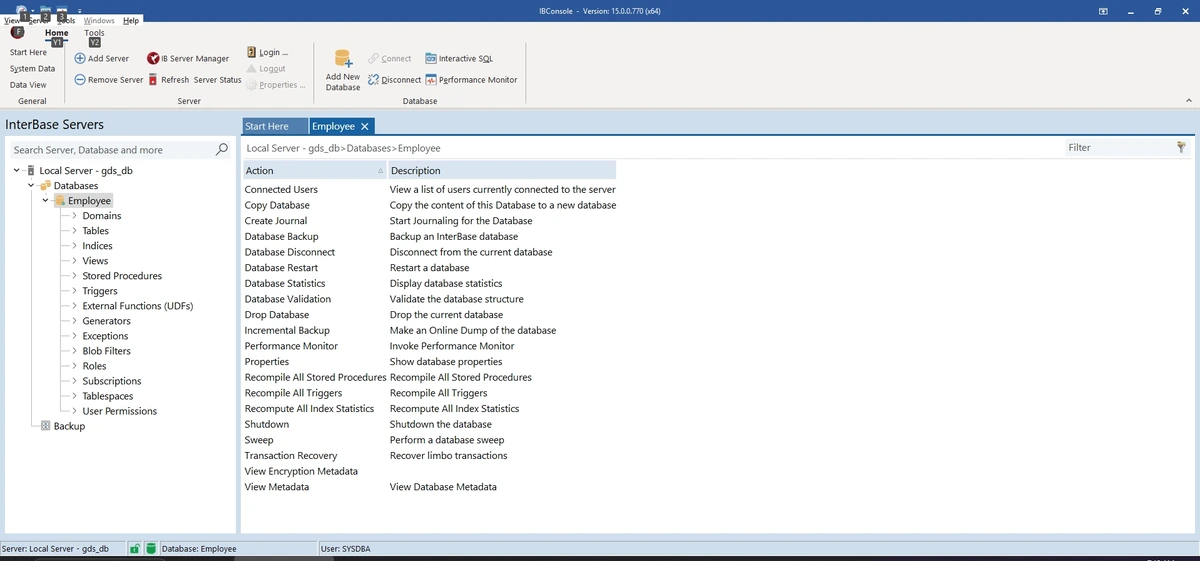Expand the Stored Procedures node chevron
1200x561 pixels.
(x=74, y=276)
